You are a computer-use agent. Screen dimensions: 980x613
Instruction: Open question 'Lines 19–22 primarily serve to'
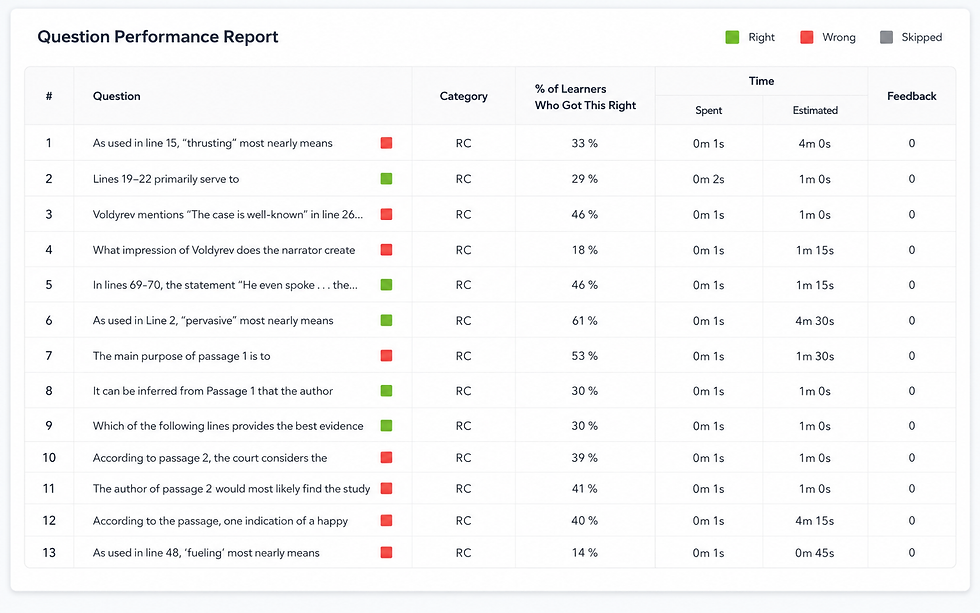[x=166, y=179]
